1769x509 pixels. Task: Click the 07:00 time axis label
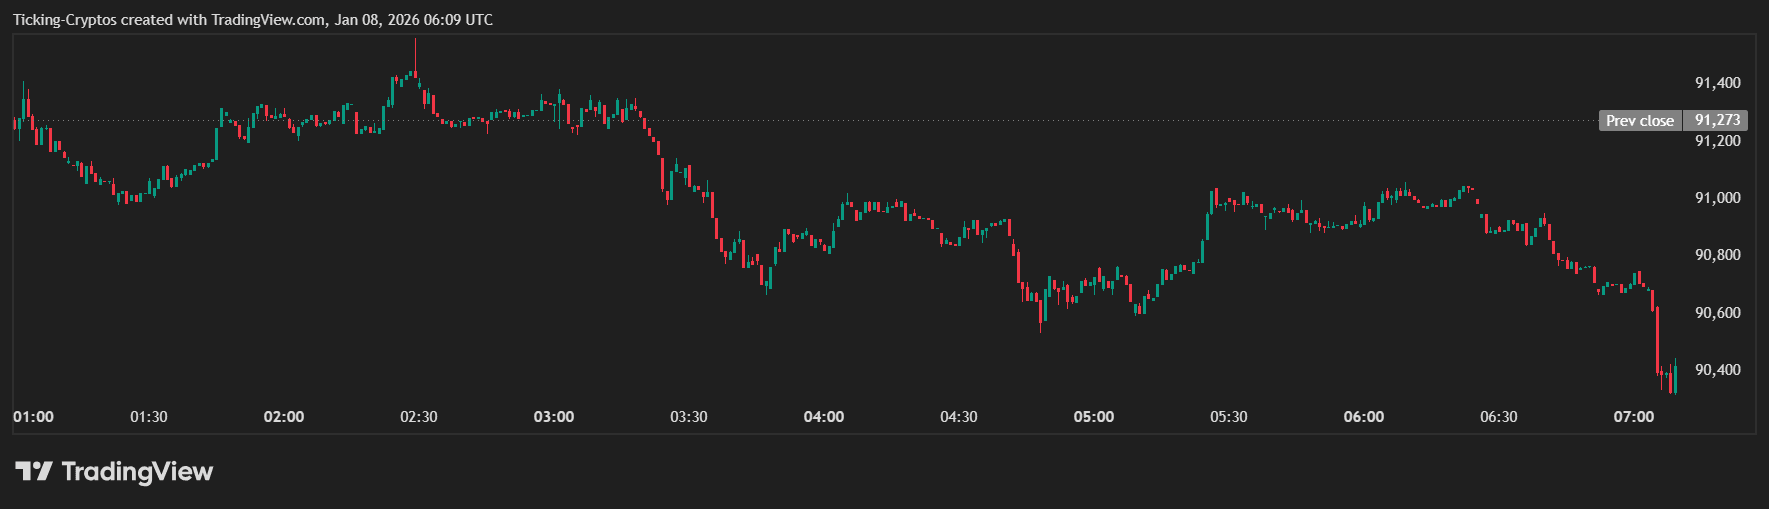point(1634,417)
